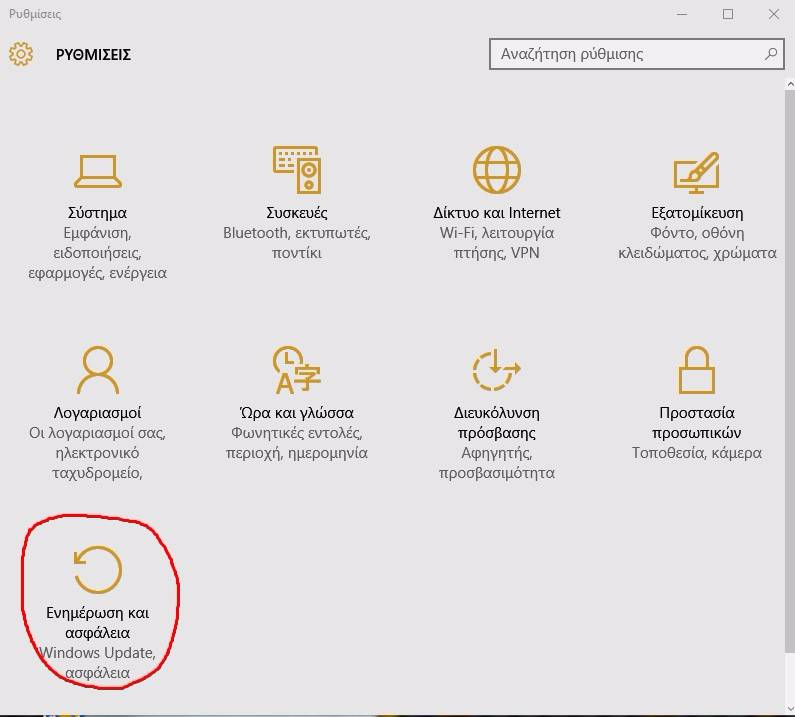This screenshot has height=717, width=795.
Task: Click the Bluetooth, εκτυπωτές, ποντίκι description
Action: click(297, 243)
